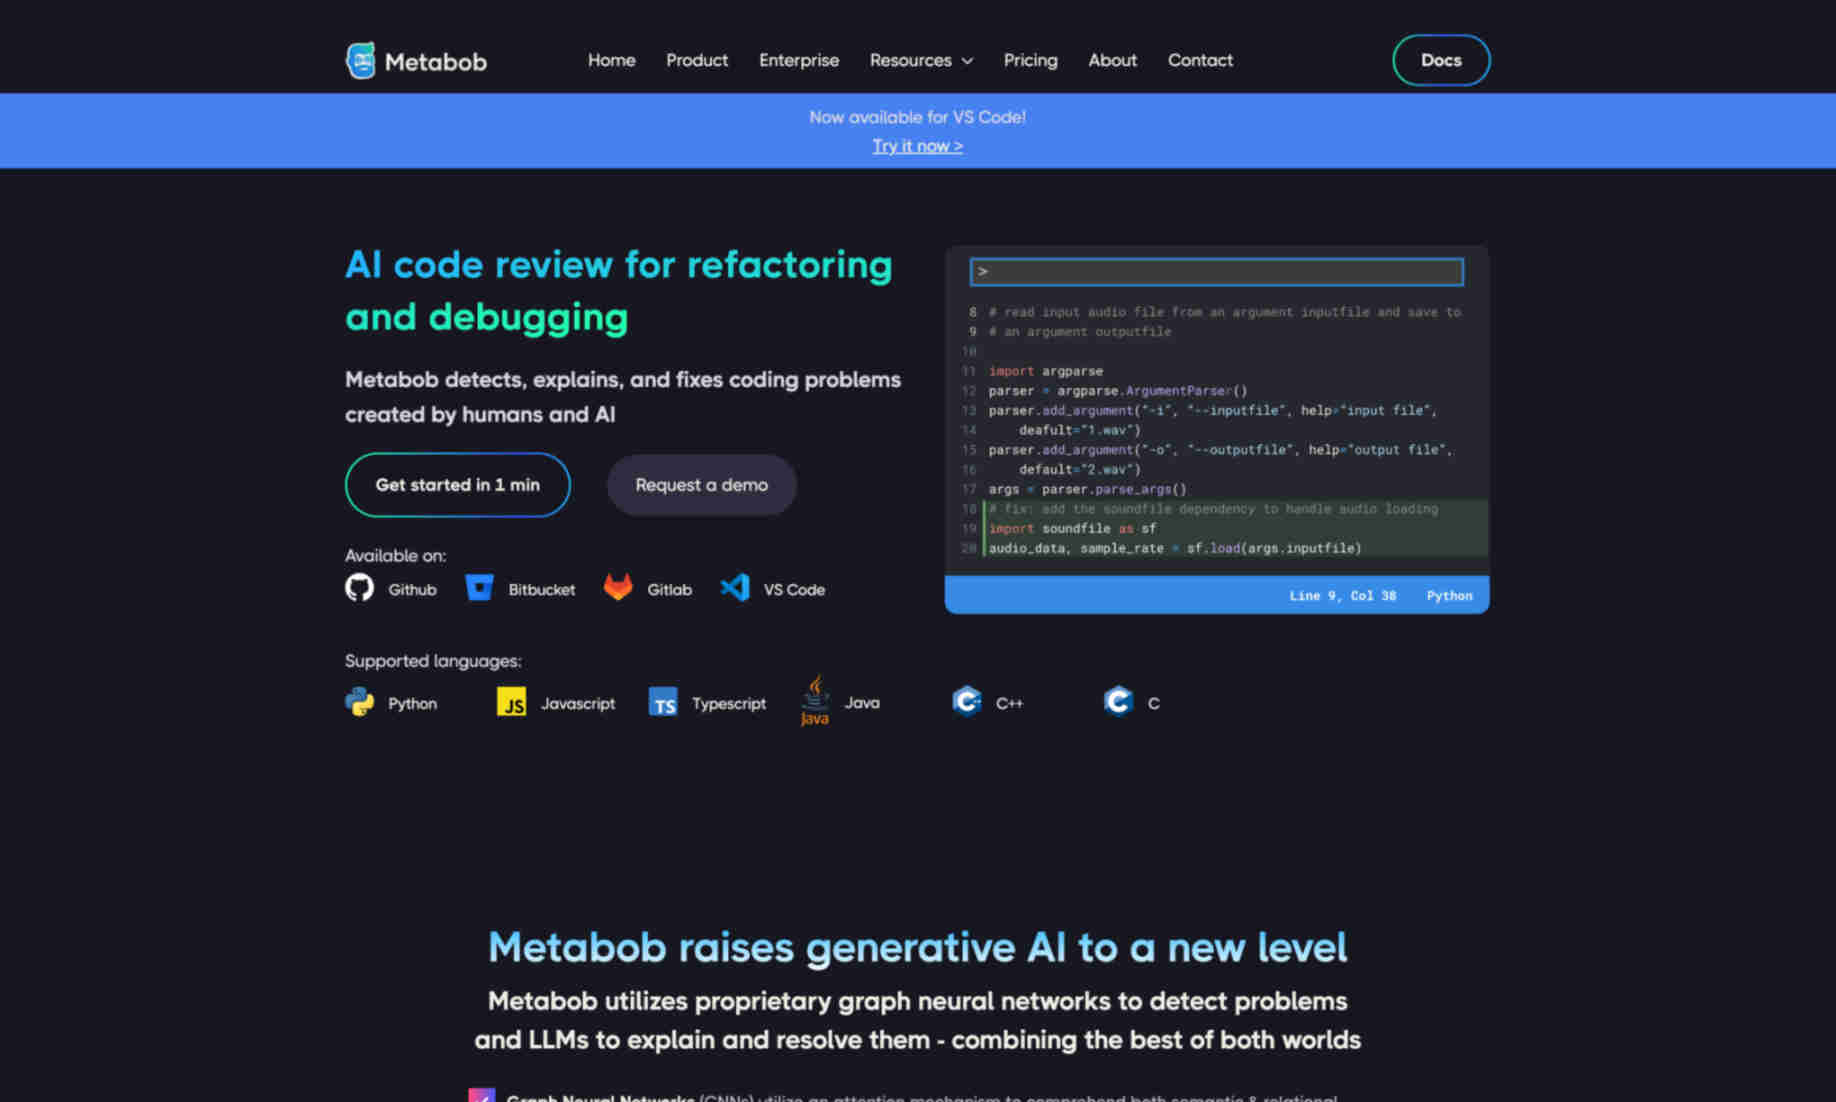Click the Java coffee cup icon
The image size is (1836, 1102).
click(x=815, y=700)
